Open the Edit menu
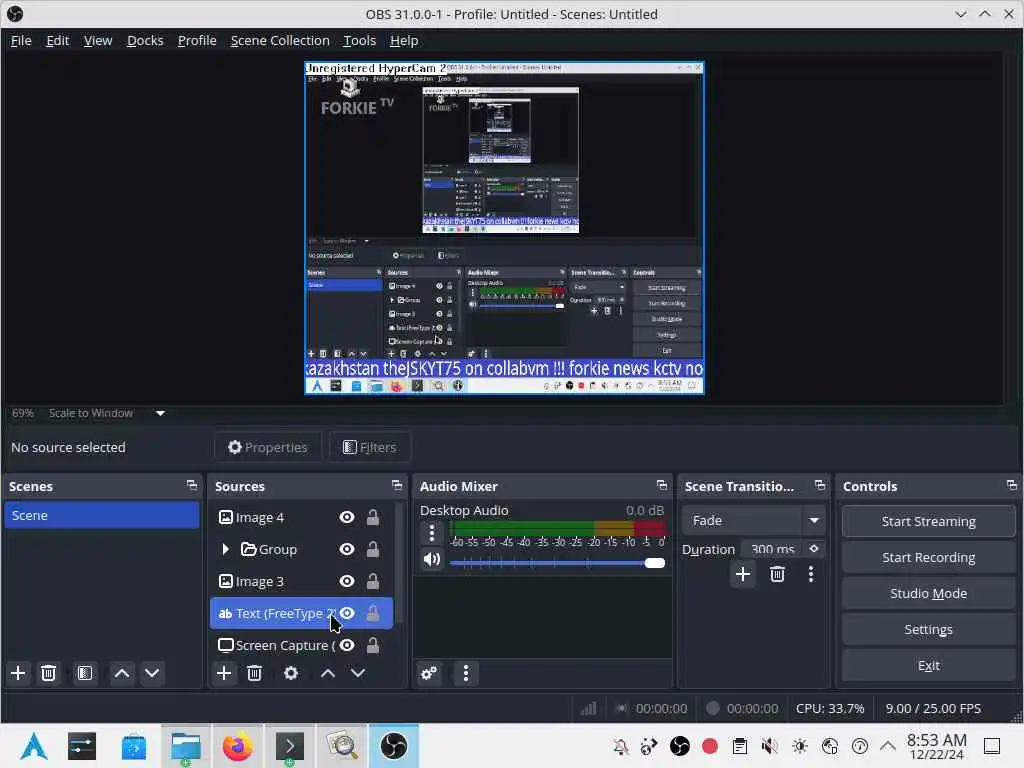This screenshot has height=768, width=1024. click(x=57, y=40)
